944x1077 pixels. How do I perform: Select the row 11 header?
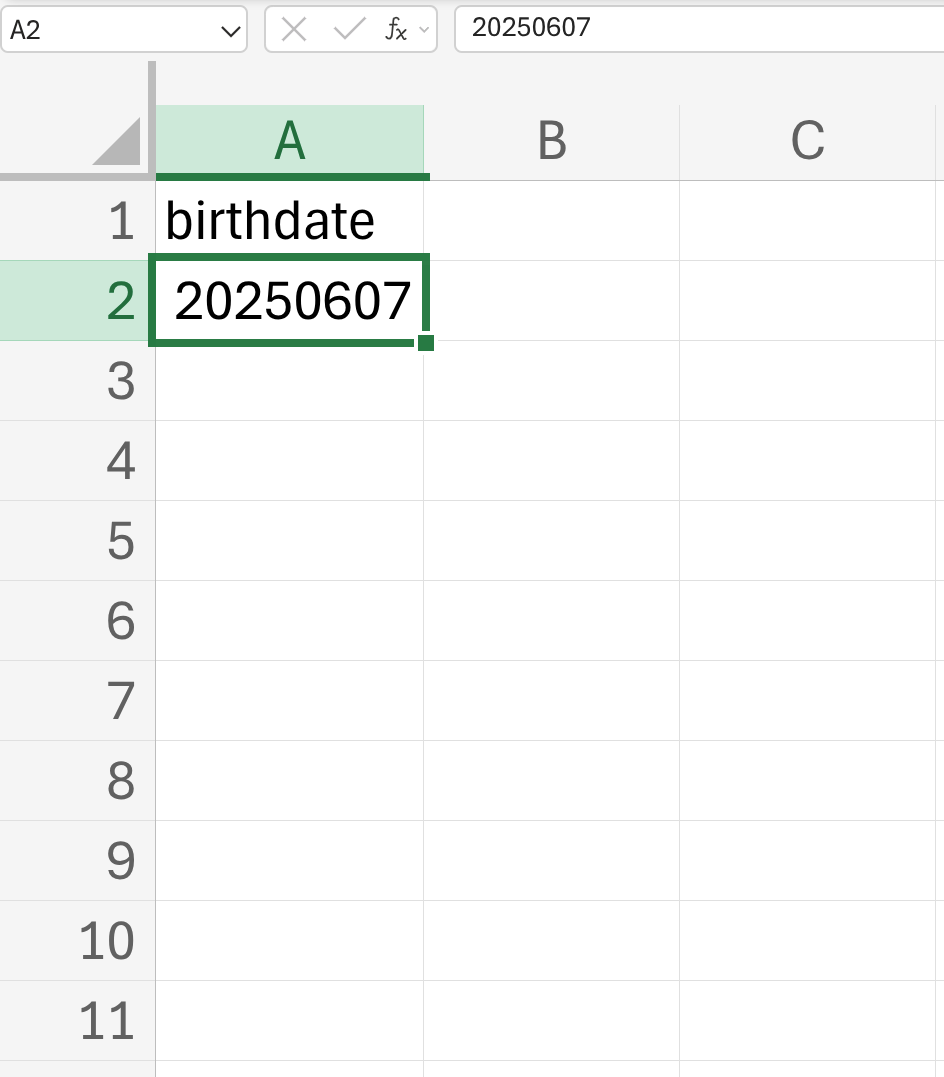pyautogui.click(x=78, y=1021)
